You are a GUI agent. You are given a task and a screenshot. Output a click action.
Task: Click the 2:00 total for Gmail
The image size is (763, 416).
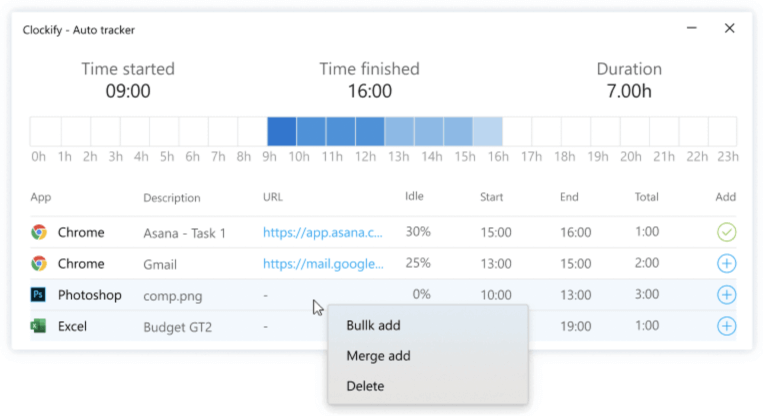647,263
